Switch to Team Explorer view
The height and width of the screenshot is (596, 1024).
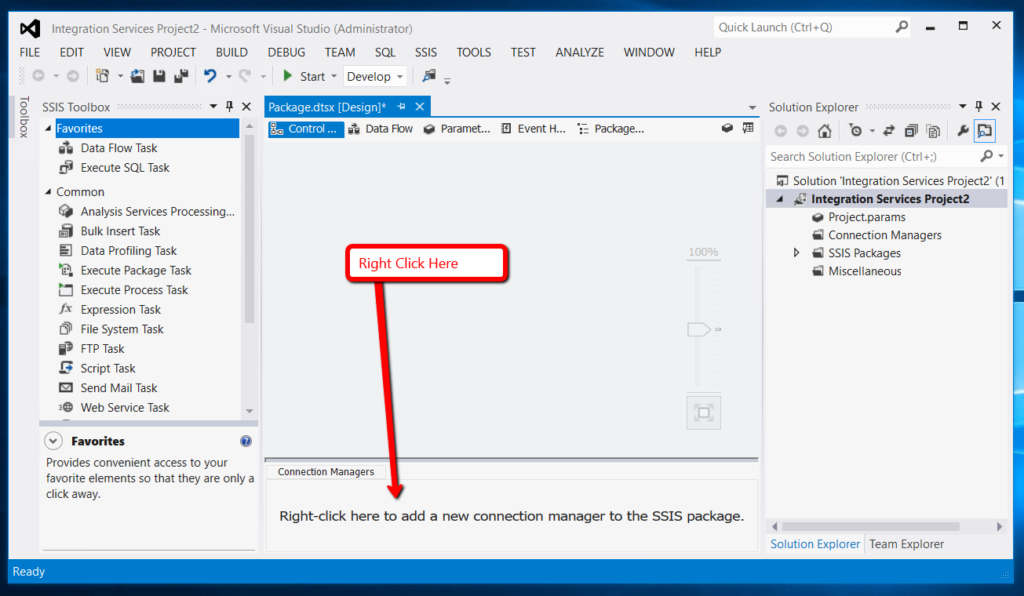(x=906, y=544)
